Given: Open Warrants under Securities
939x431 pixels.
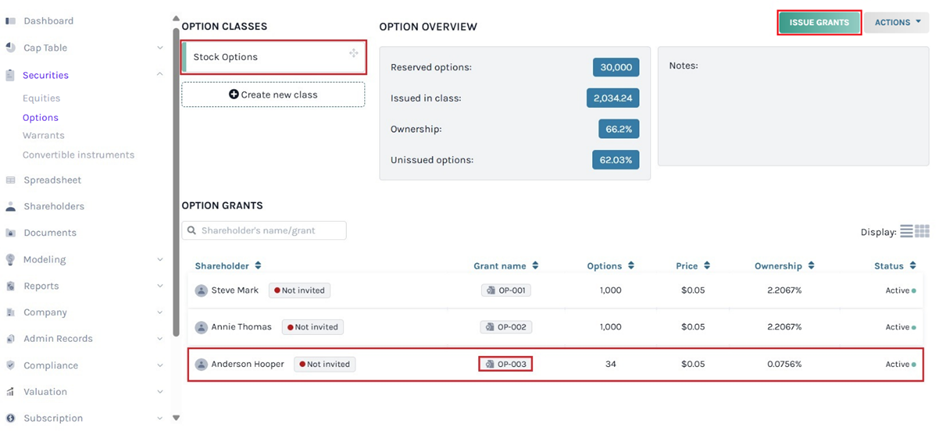Looking at the screenshot, I should tap(43, 136).
